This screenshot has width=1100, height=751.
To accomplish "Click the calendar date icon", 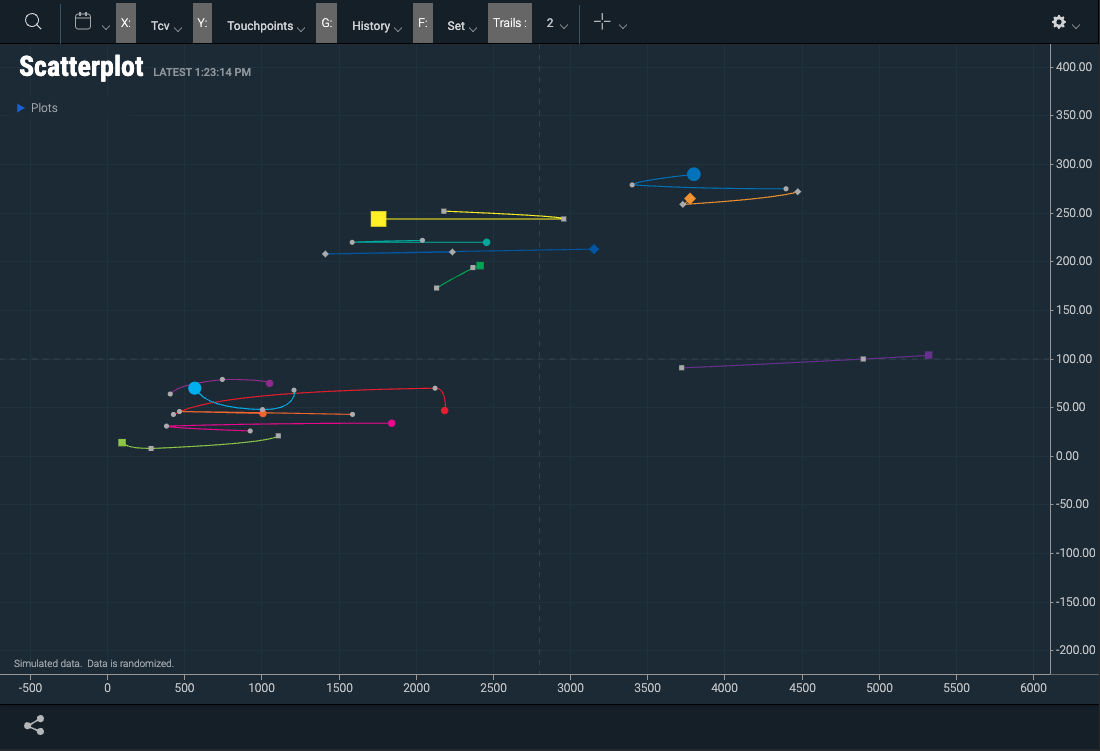I will tap(85, 22).
